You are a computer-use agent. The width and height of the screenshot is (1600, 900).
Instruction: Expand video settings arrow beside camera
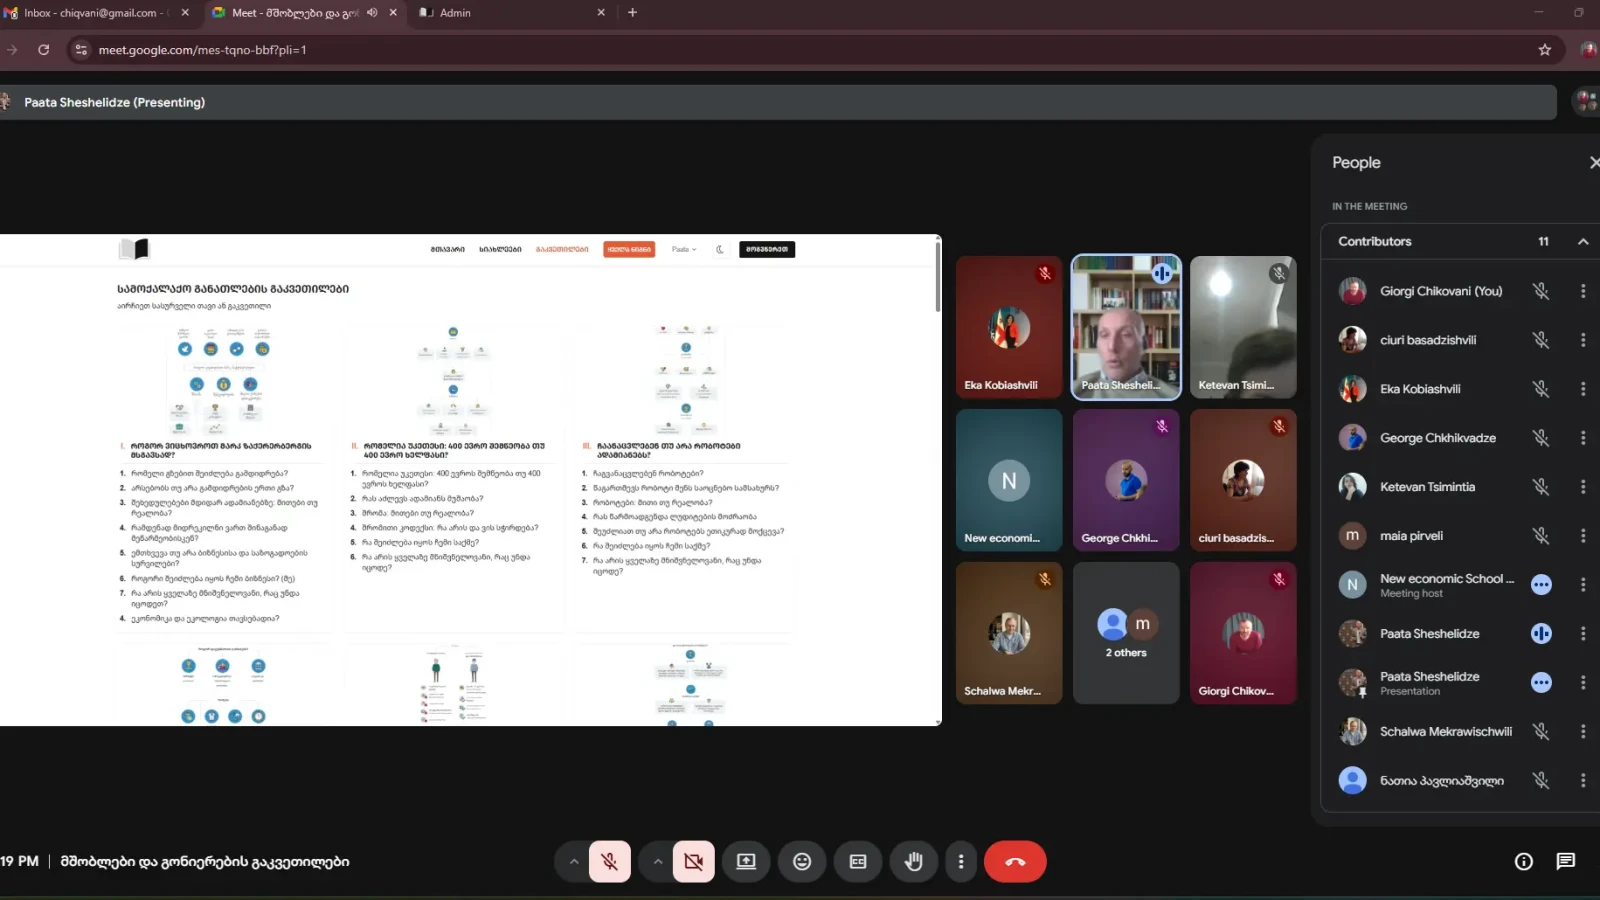[x=657, y=862]
